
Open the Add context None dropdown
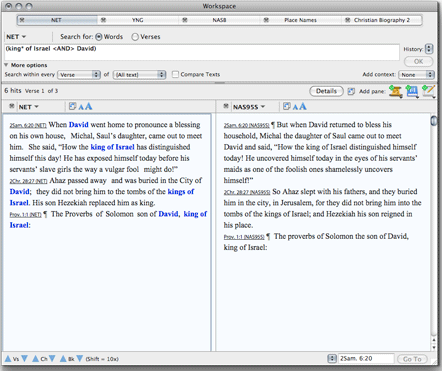coord(416,75)
